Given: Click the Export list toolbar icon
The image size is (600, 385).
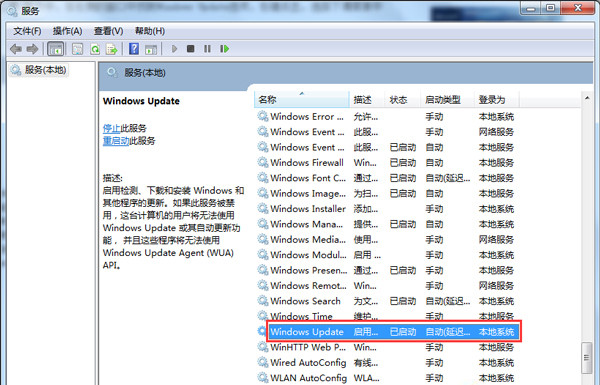Looking at the screenshot, I should tap(112, 49).
